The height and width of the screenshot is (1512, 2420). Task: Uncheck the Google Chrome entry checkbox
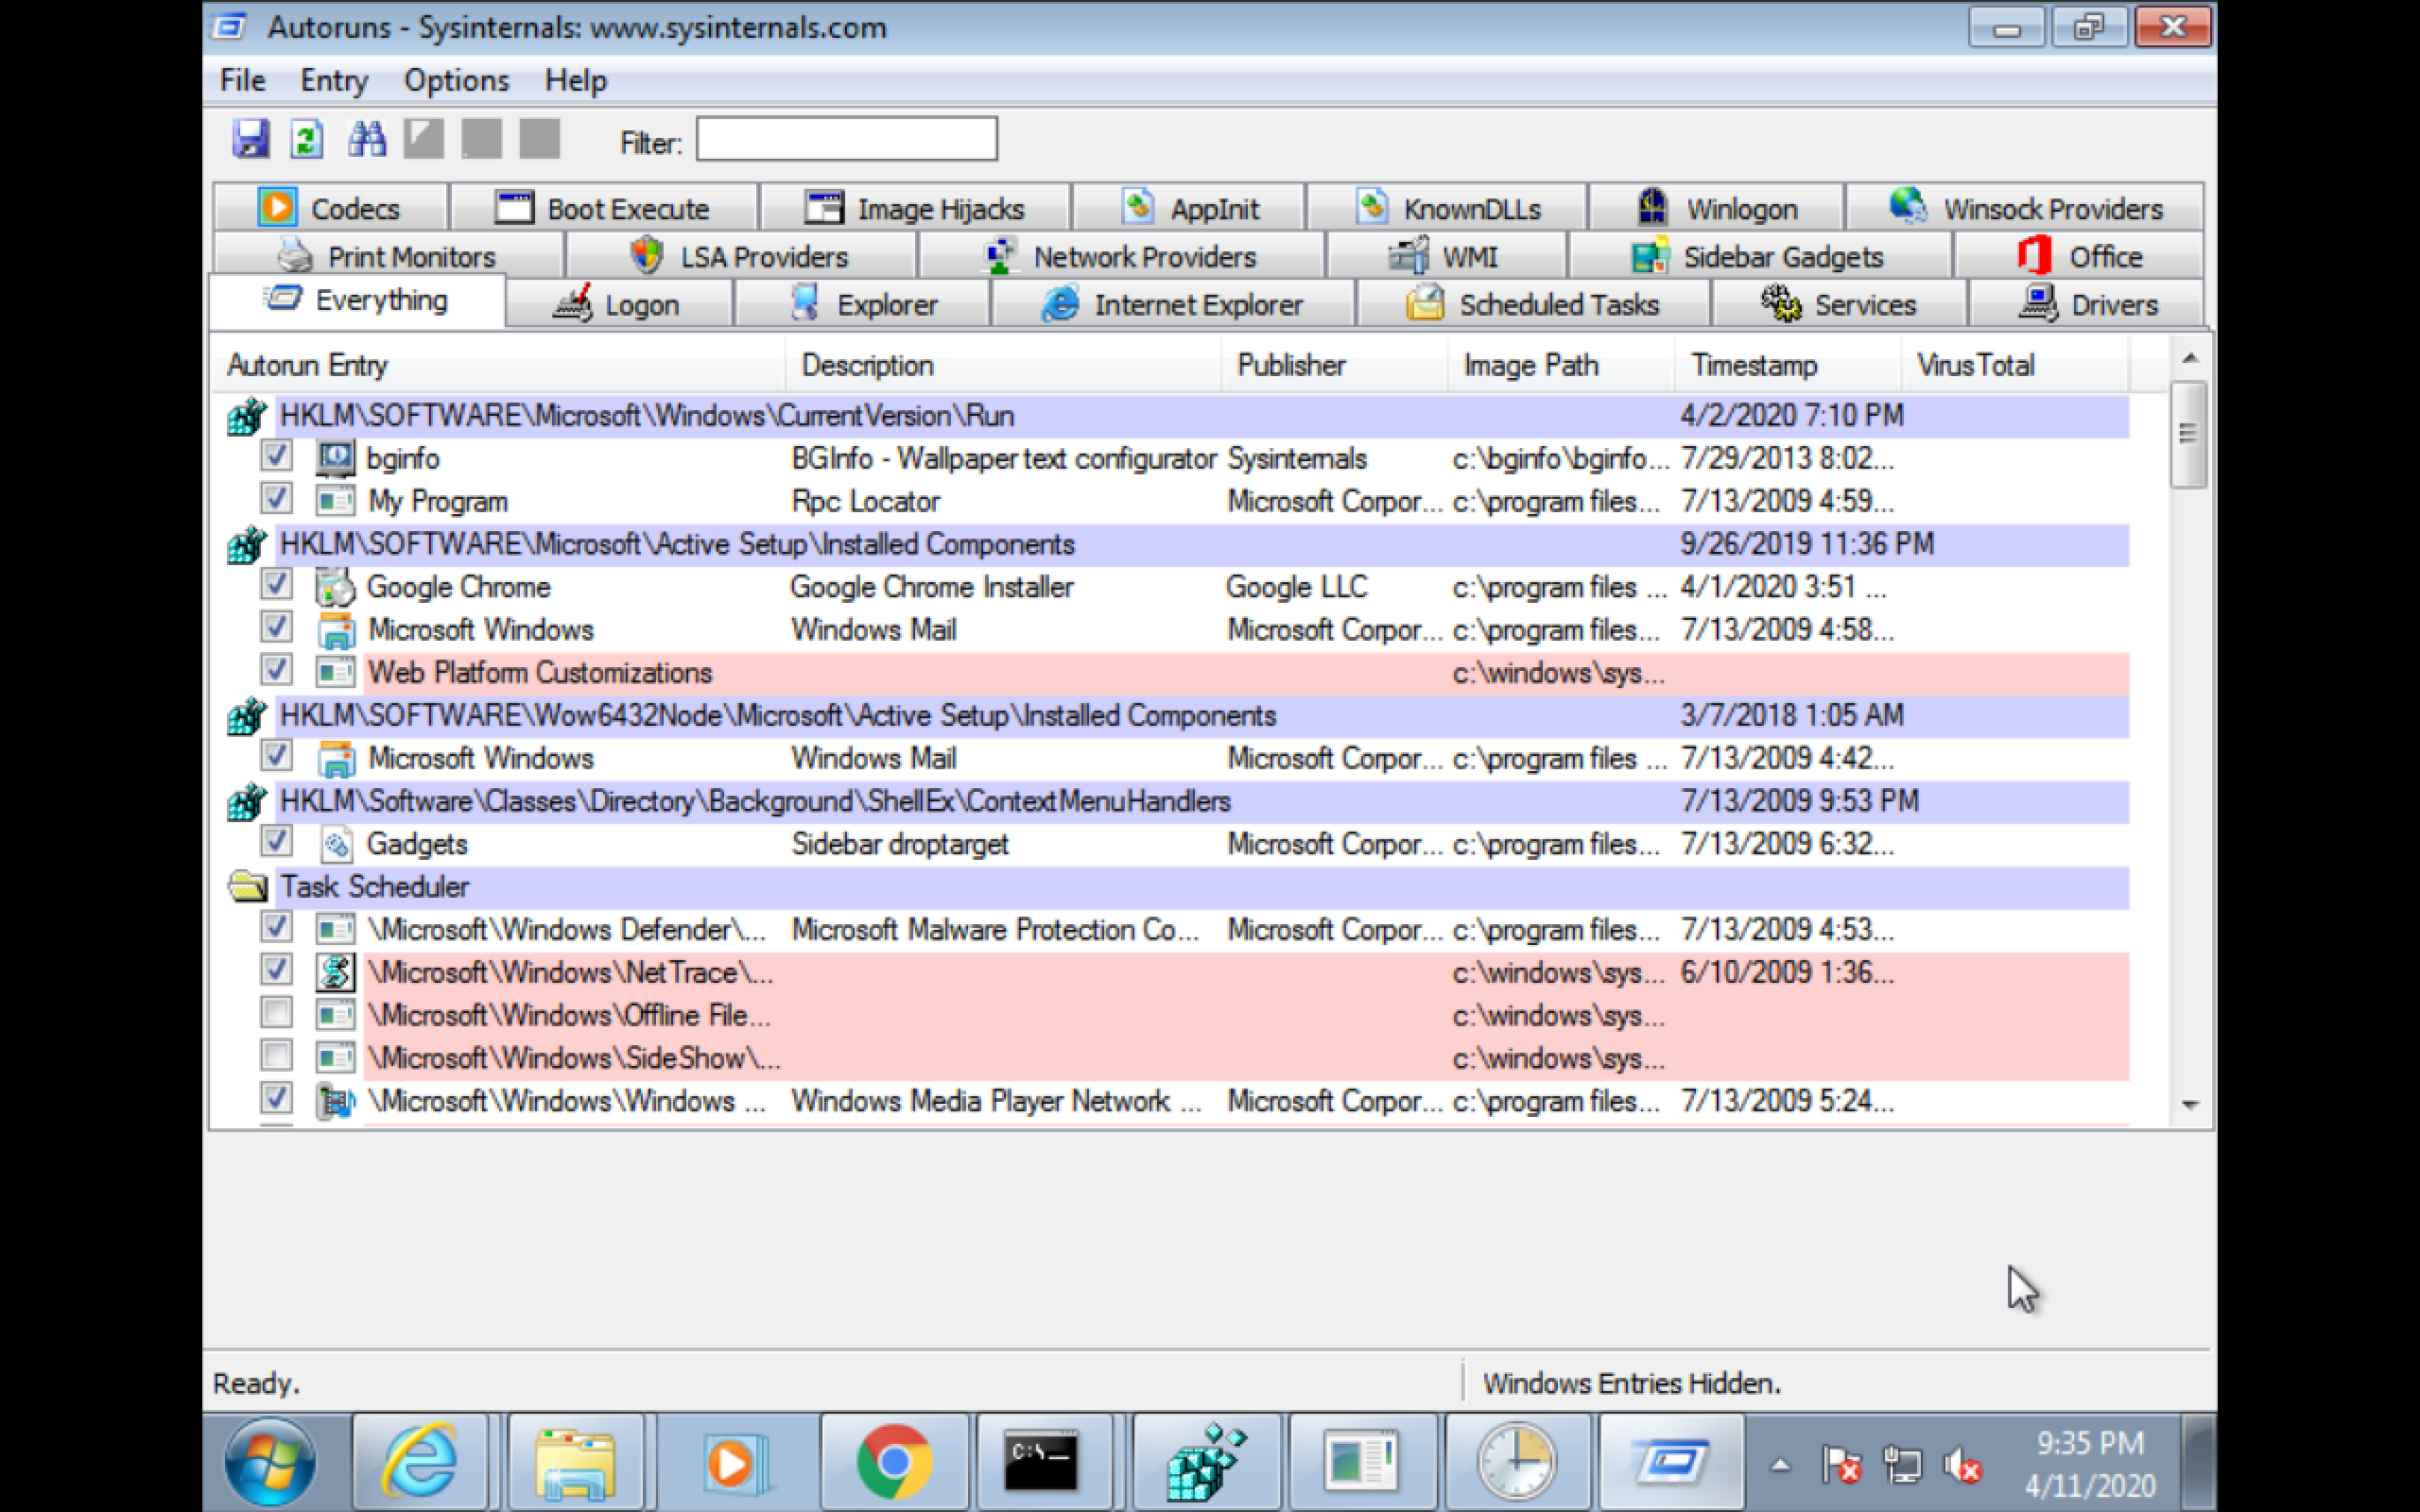click(276, 584)
